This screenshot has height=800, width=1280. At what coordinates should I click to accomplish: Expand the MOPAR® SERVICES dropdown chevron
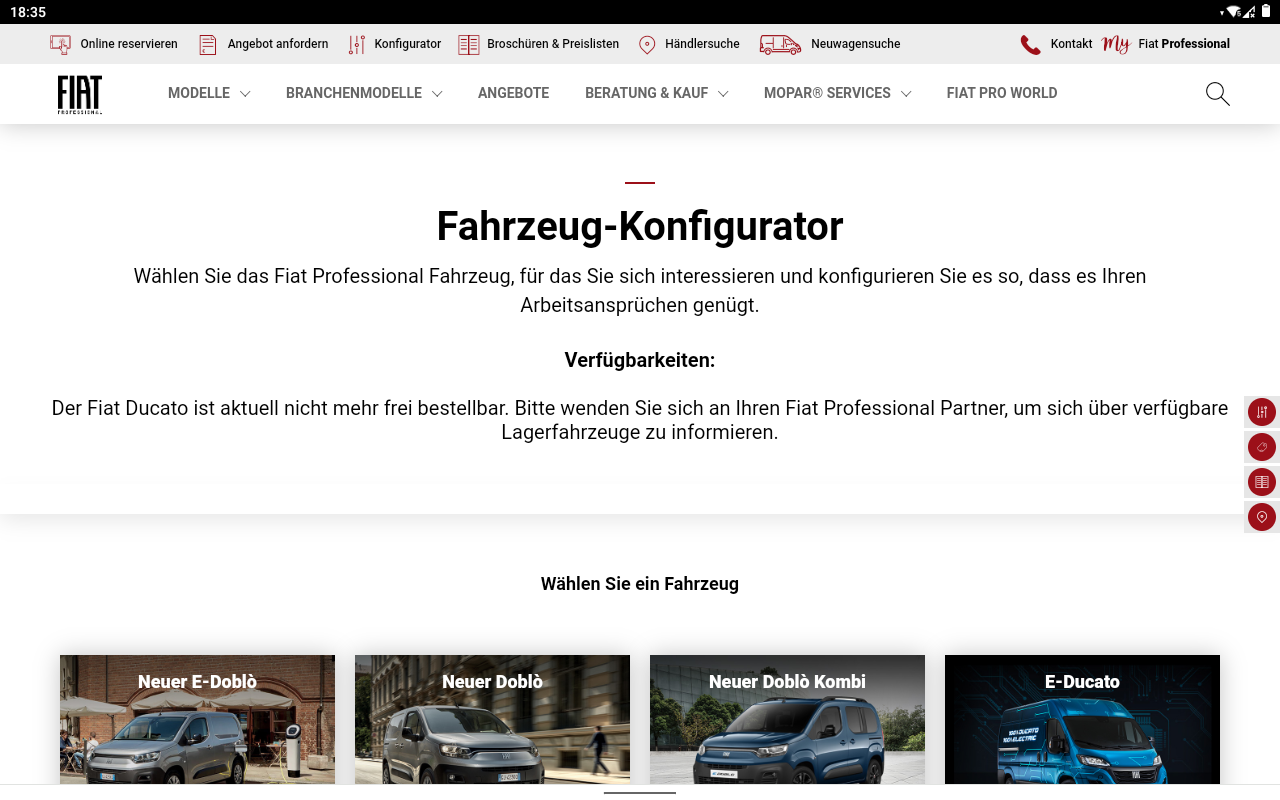pyautogui.click(x=906, y=94)
